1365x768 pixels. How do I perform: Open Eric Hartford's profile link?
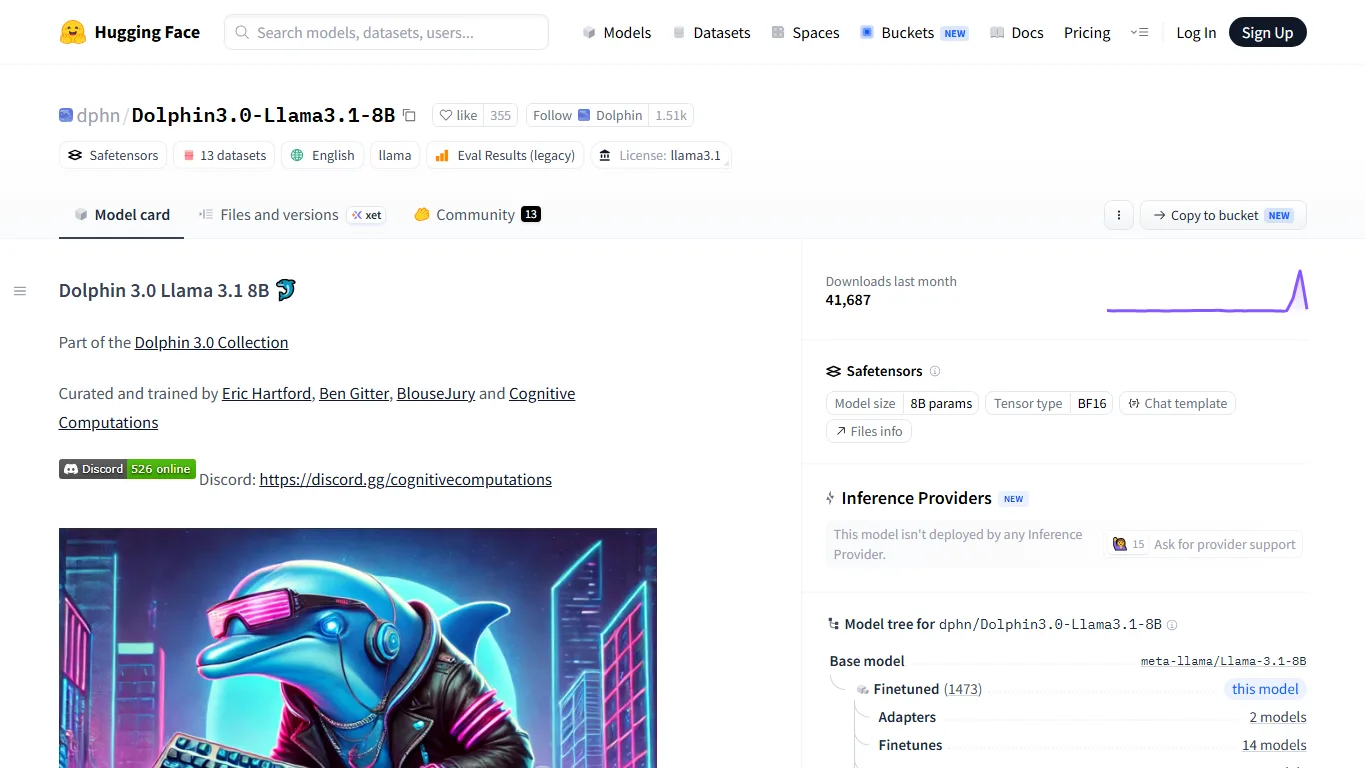[x=267, y=394]
